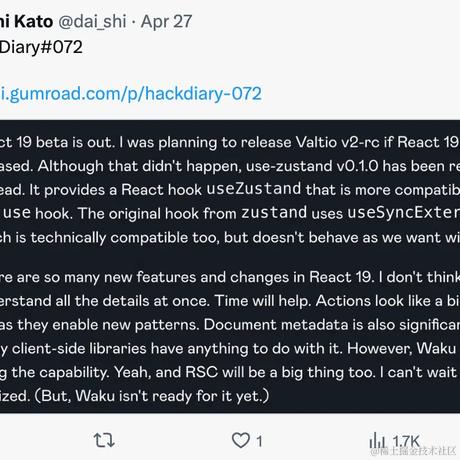Click the retweet arrows icon

(104, 440)
